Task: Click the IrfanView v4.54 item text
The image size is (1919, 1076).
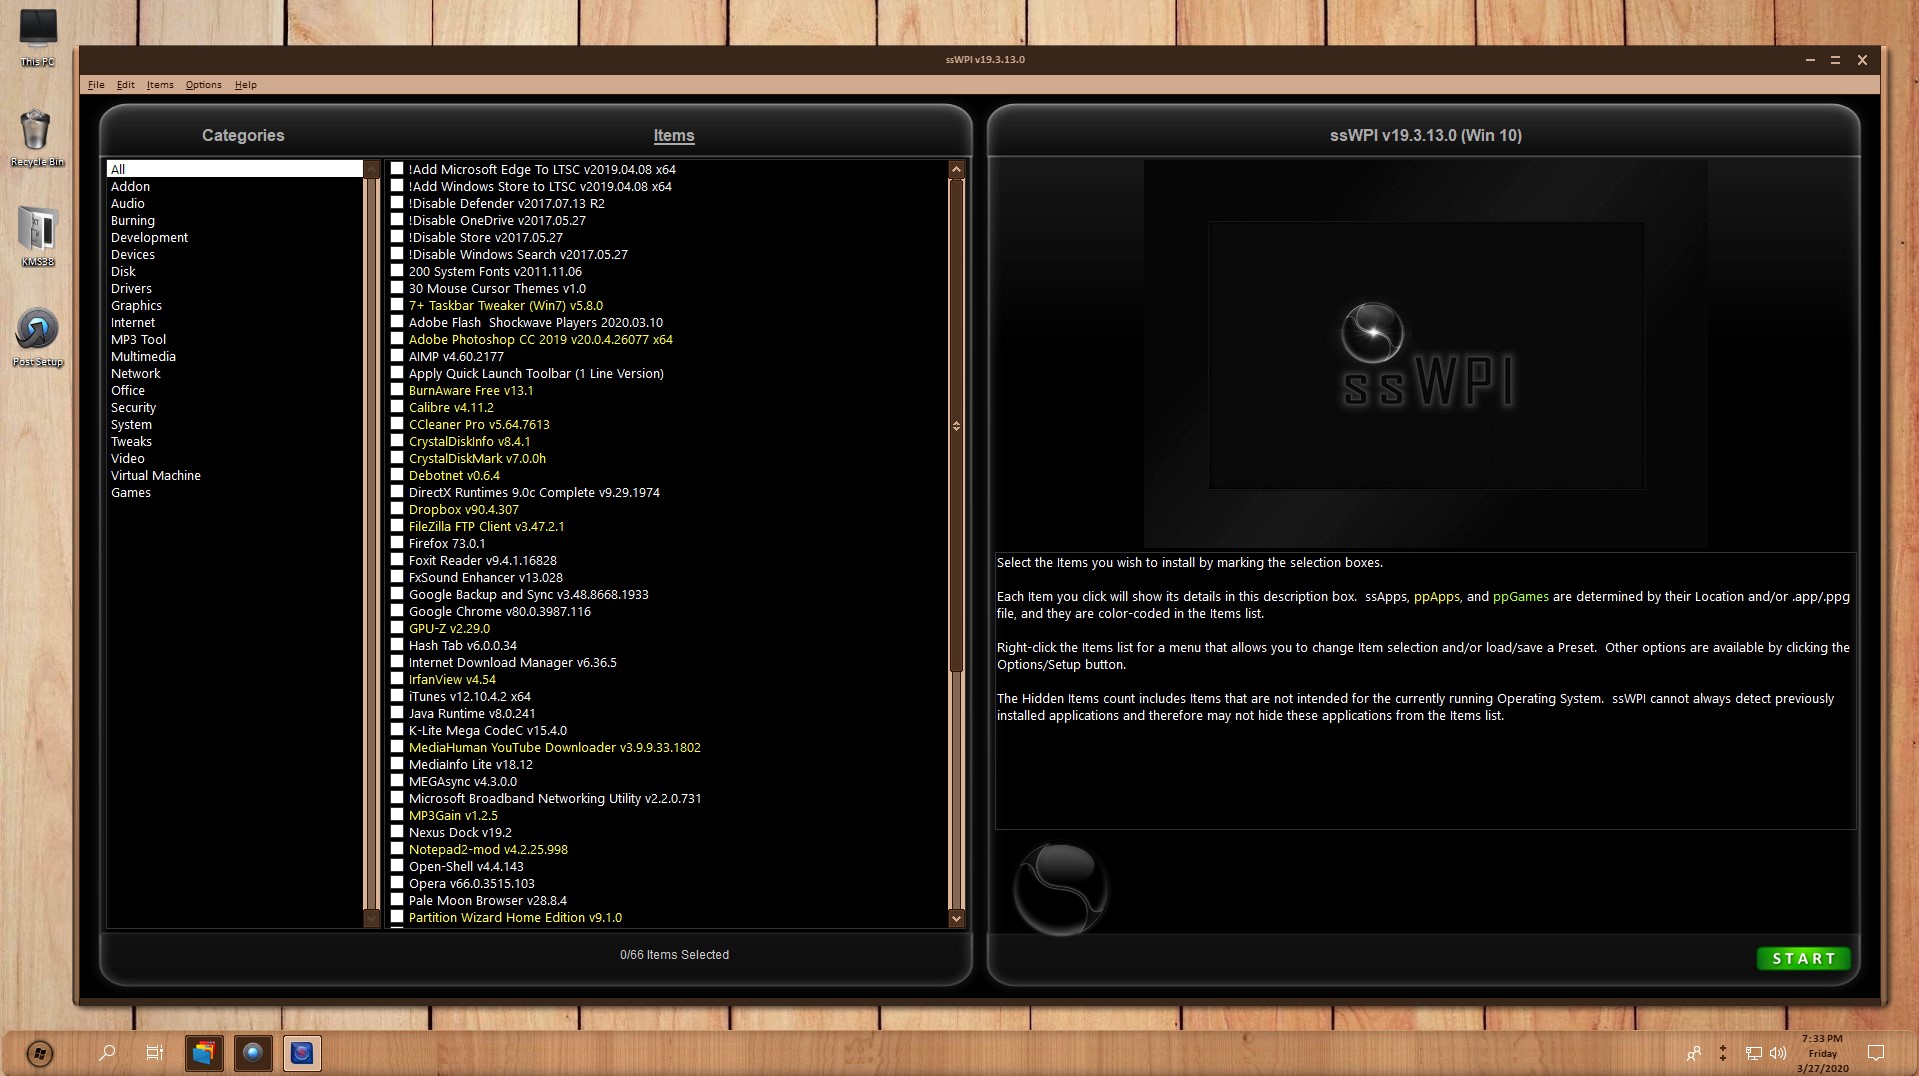Action: pyautogui.click(x=452, y=679)
